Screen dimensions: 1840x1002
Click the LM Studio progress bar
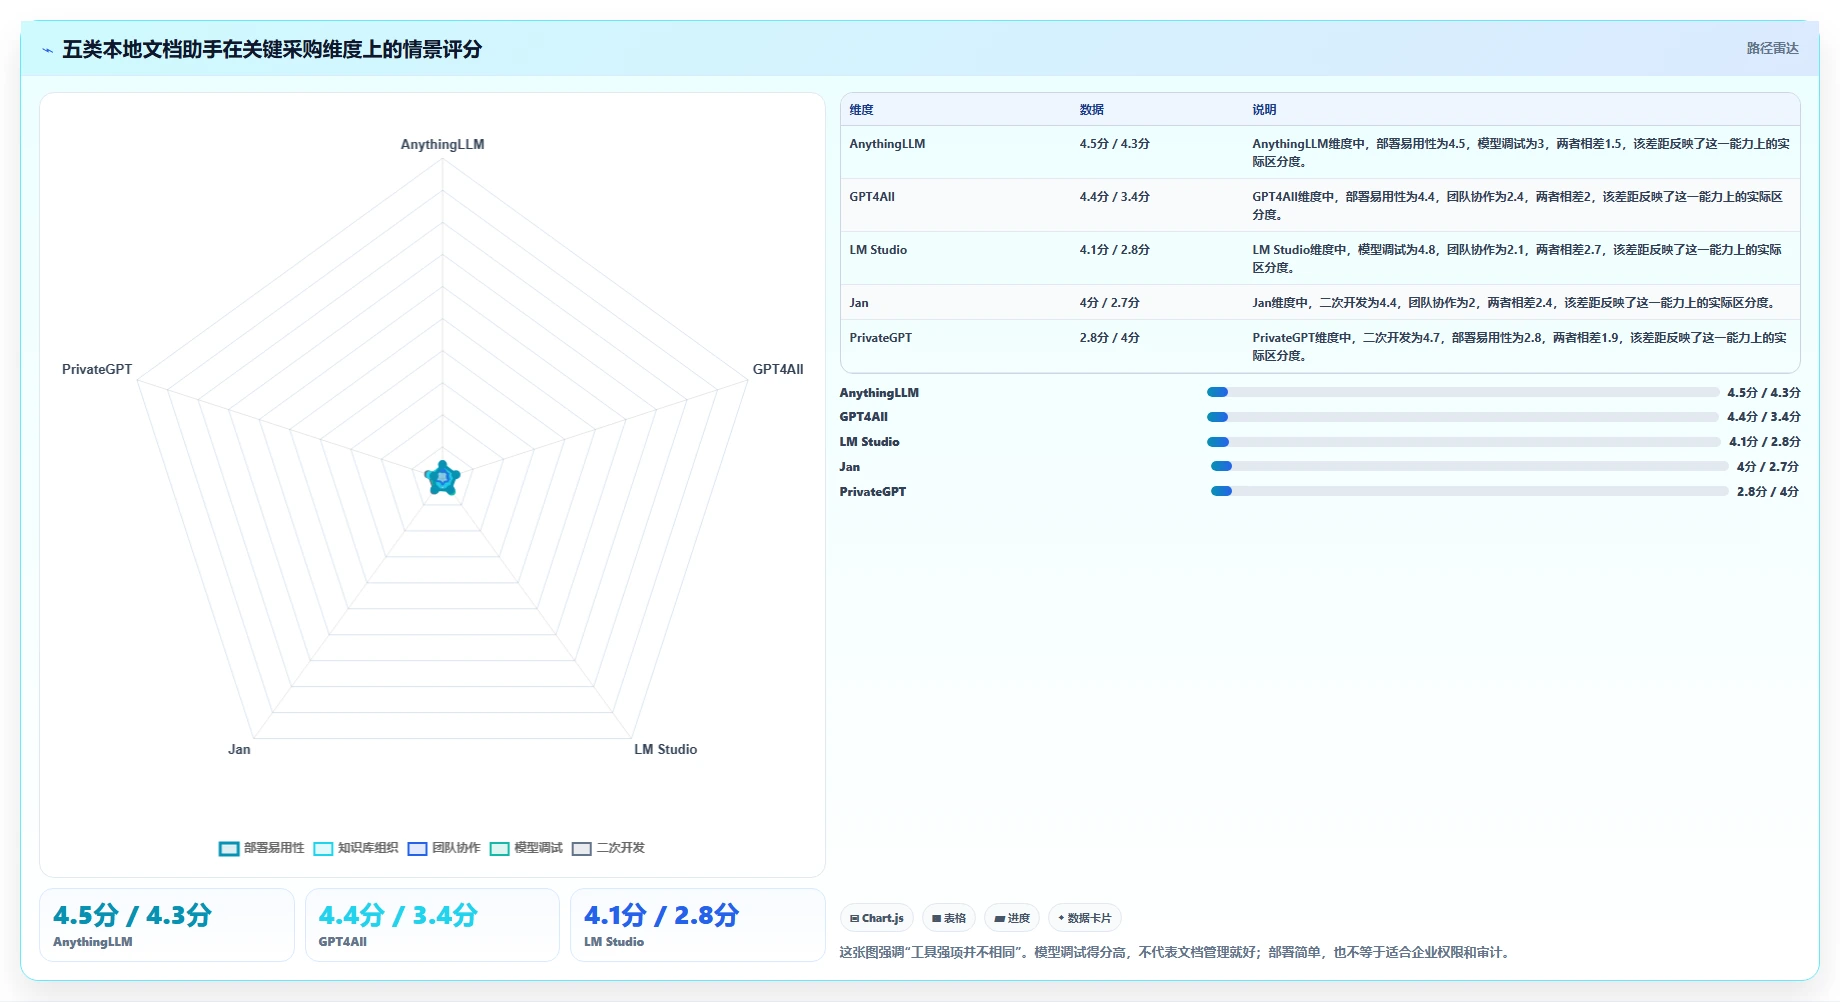click(1464, 442)
